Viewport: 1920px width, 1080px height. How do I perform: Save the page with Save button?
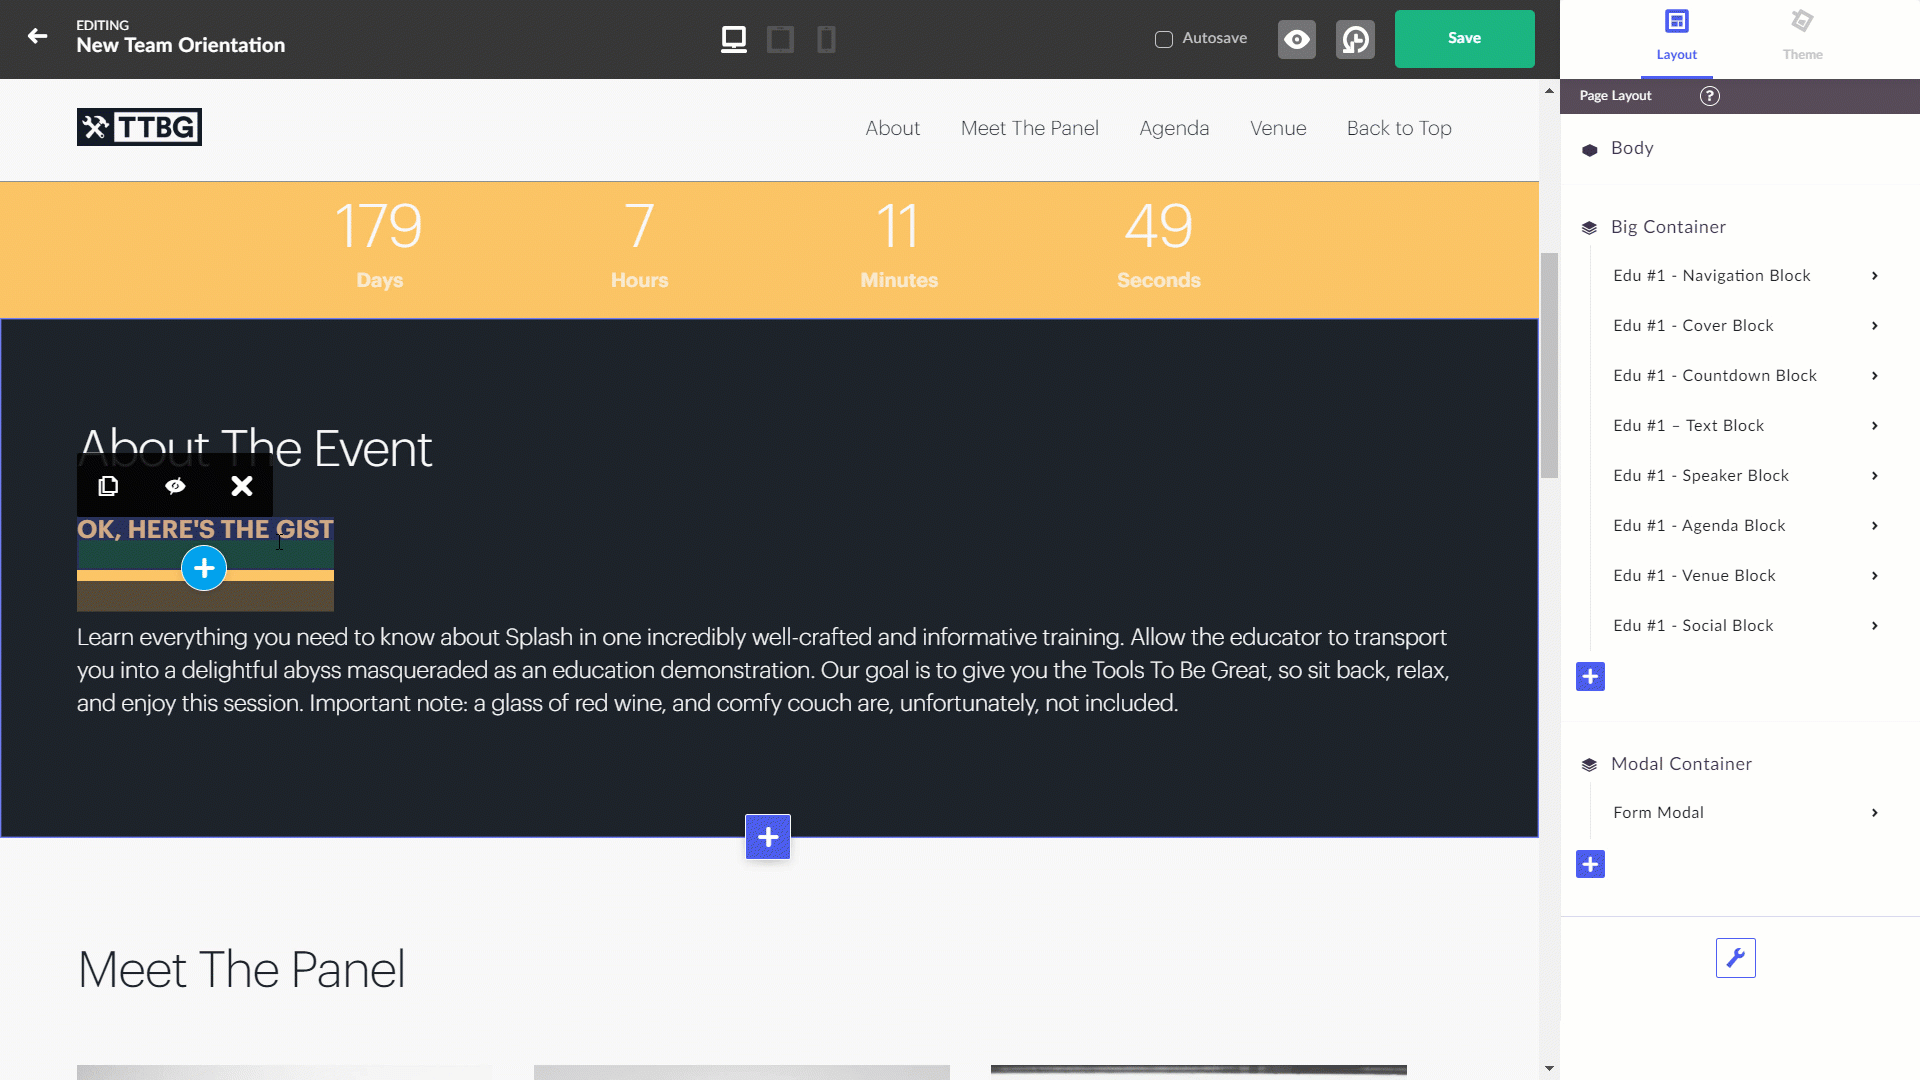click(1464, 39)
